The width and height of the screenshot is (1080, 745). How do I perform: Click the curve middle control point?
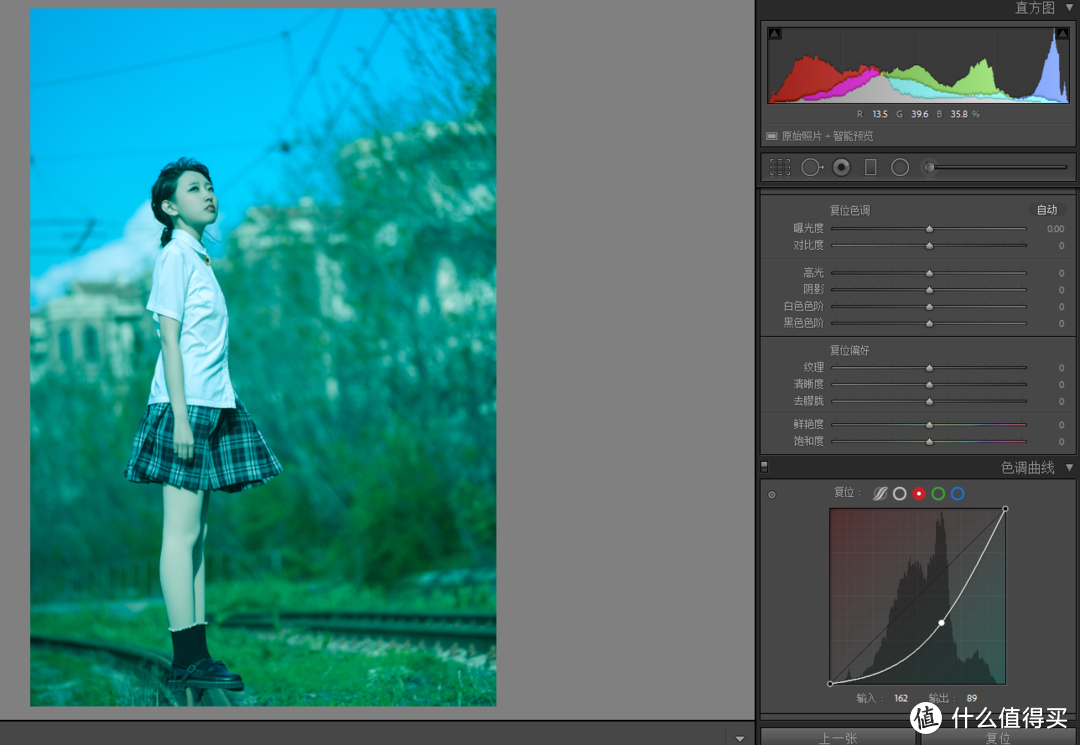click(942, 622)
